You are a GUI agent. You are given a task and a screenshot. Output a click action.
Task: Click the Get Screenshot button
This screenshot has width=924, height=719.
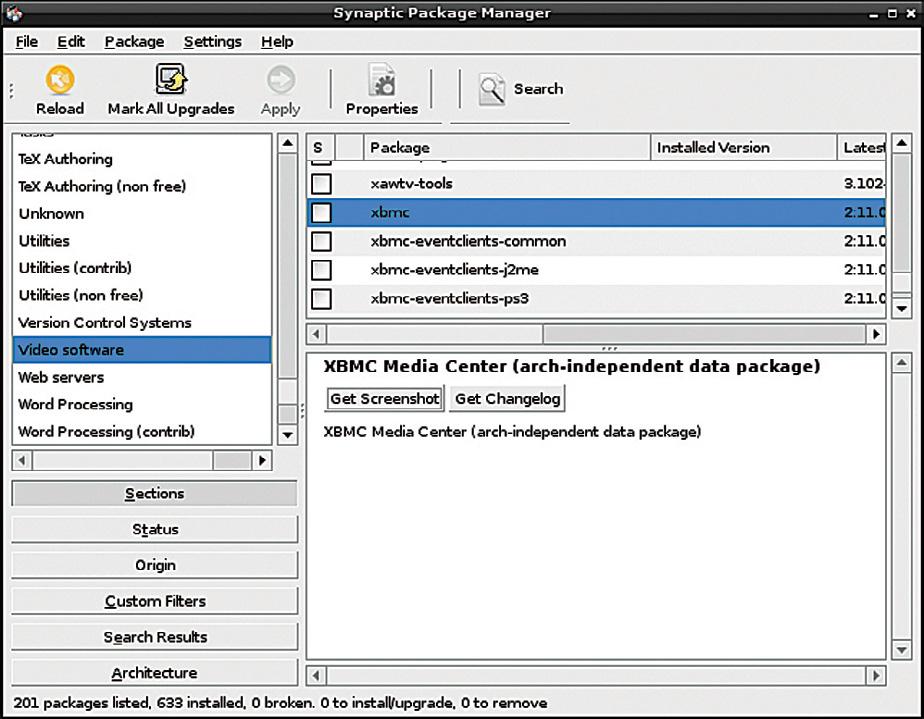pyautogui.click(x=384, y=398)
